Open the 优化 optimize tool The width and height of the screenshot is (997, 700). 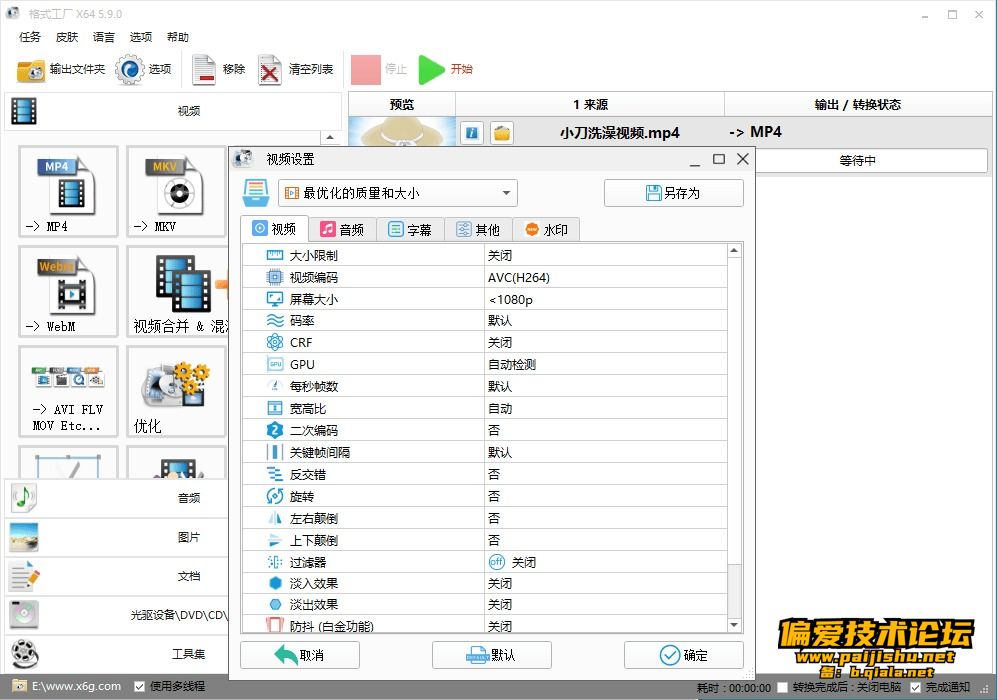tap(177, 391)
